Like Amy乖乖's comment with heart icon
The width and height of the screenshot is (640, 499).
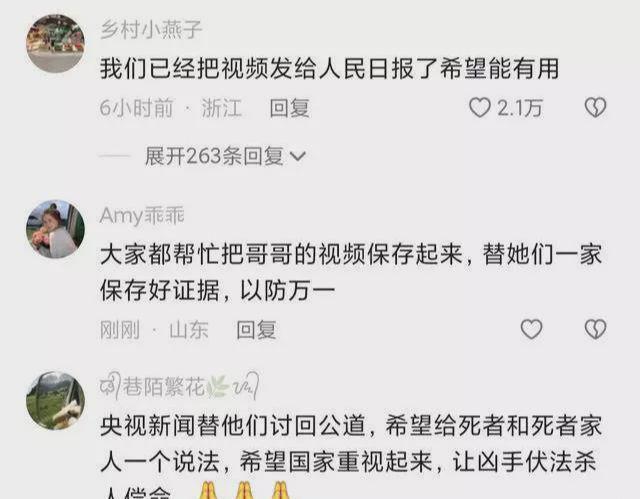[x=531, y=329]
